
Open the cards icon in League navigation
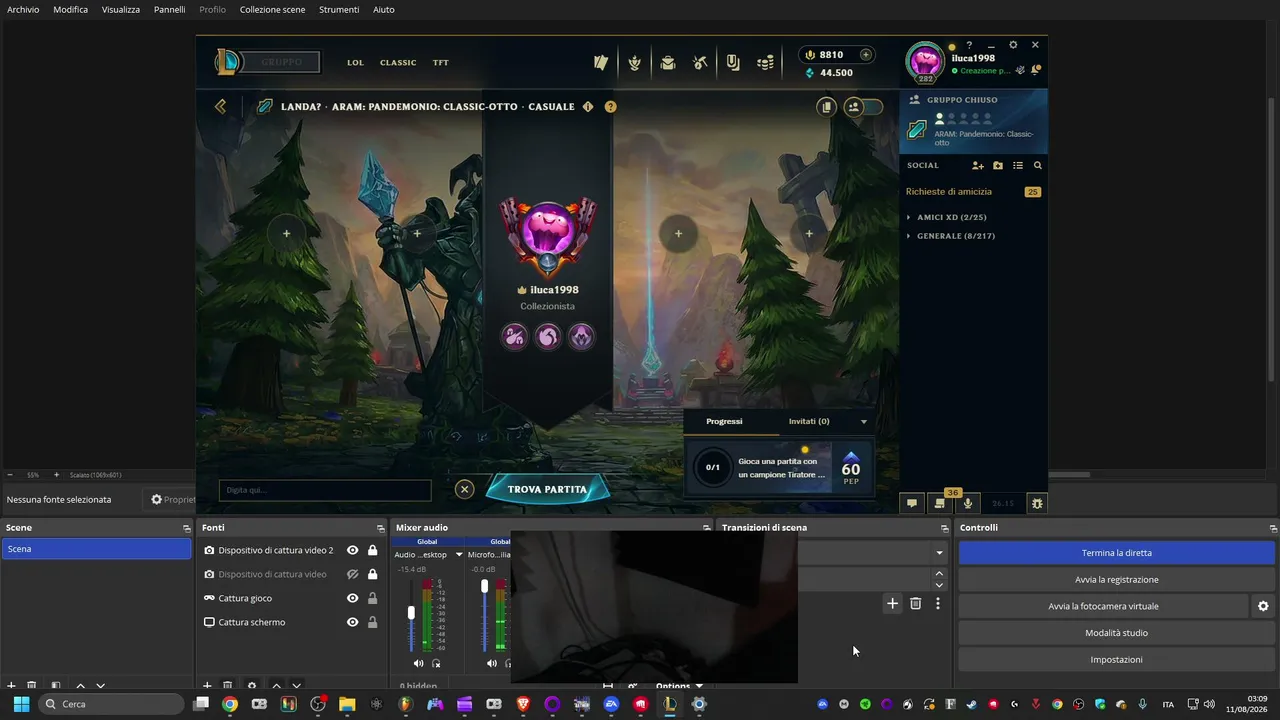click(x=601, y=62)
